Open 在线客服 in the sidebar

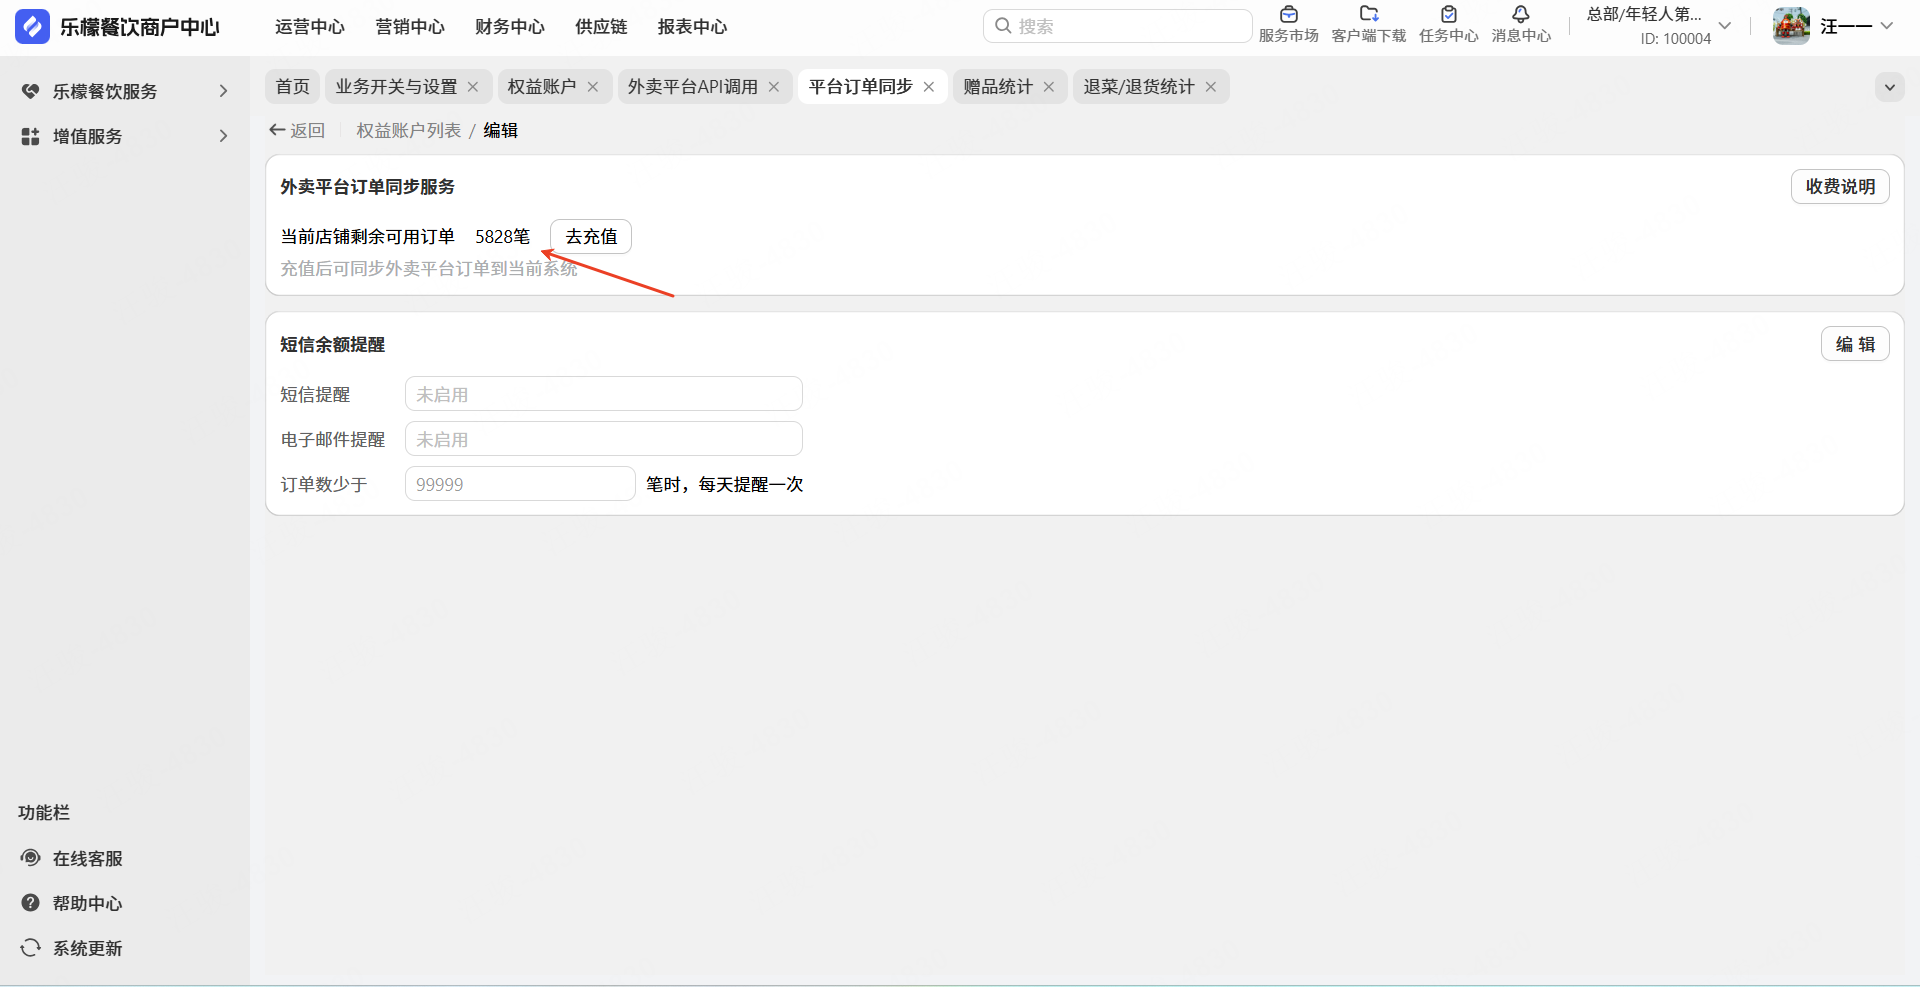coord(88,858)
